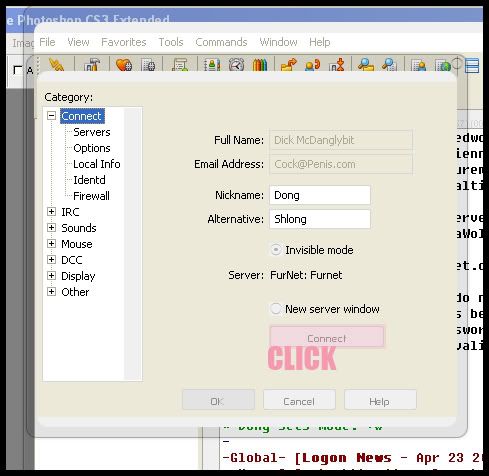Screen dimensions: 489x476
Task: Open Favorites with the heart toolbar icon
Action: pyautogui.click(x=124, y=64)
